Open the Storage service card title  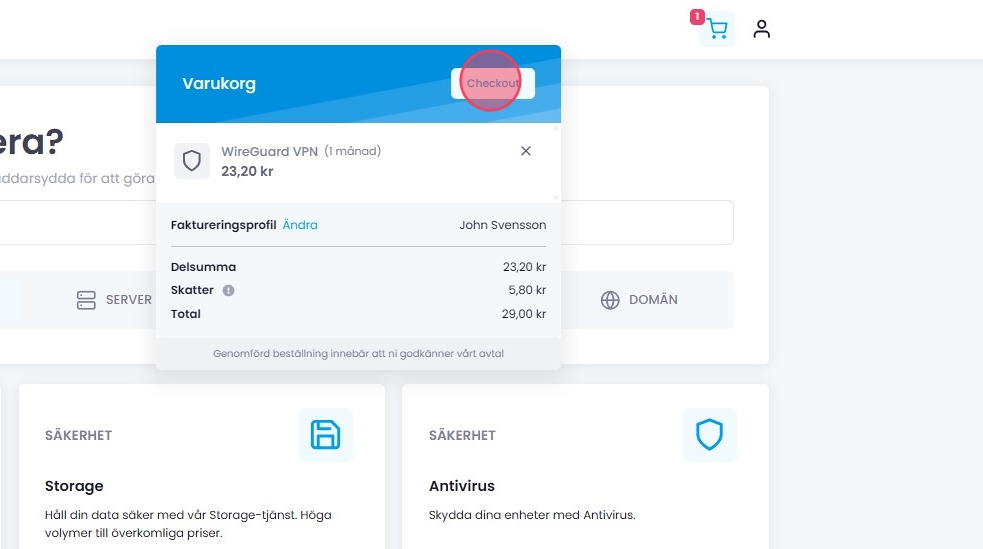74,486
